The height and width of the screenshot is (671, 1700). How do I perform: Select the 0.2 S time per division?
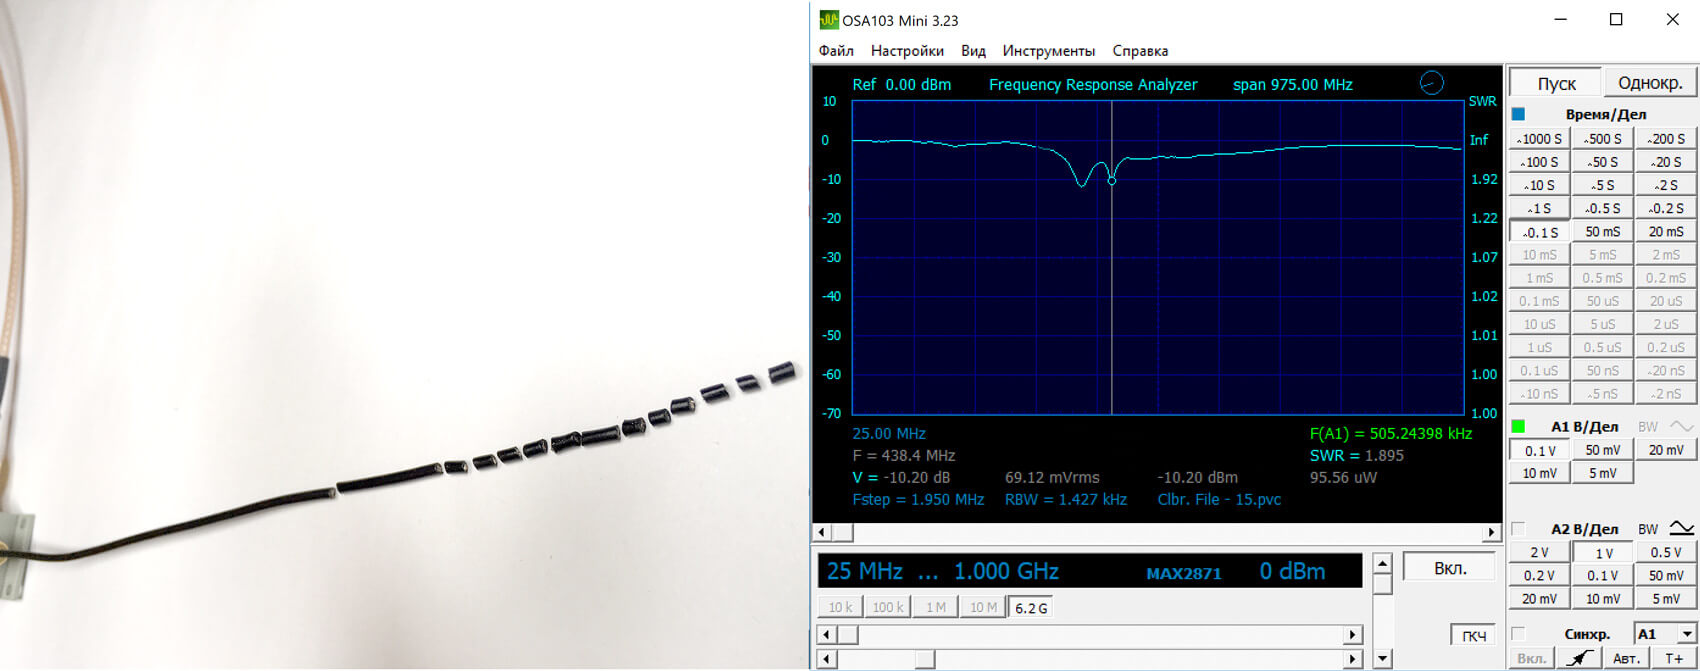point(1666,208)
